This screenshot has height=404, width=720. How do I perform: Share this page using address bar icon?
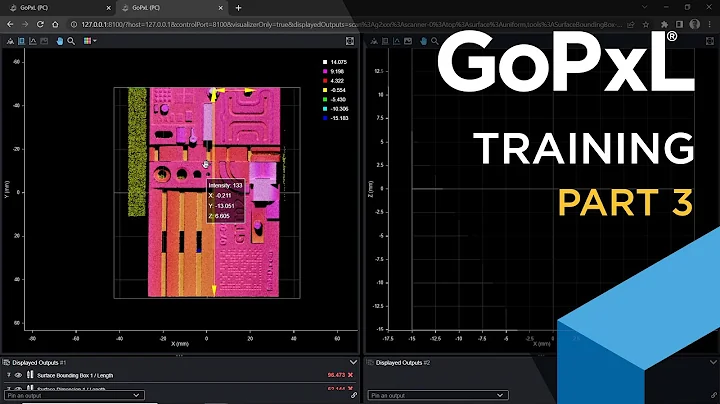coord(631,24)
